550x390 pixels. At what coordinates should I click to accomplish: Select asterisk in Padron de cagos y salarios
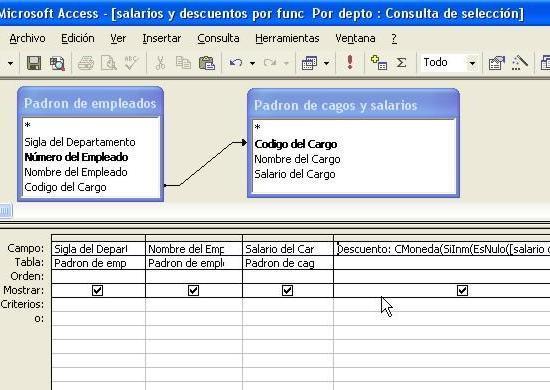click(x=257, y=128)
